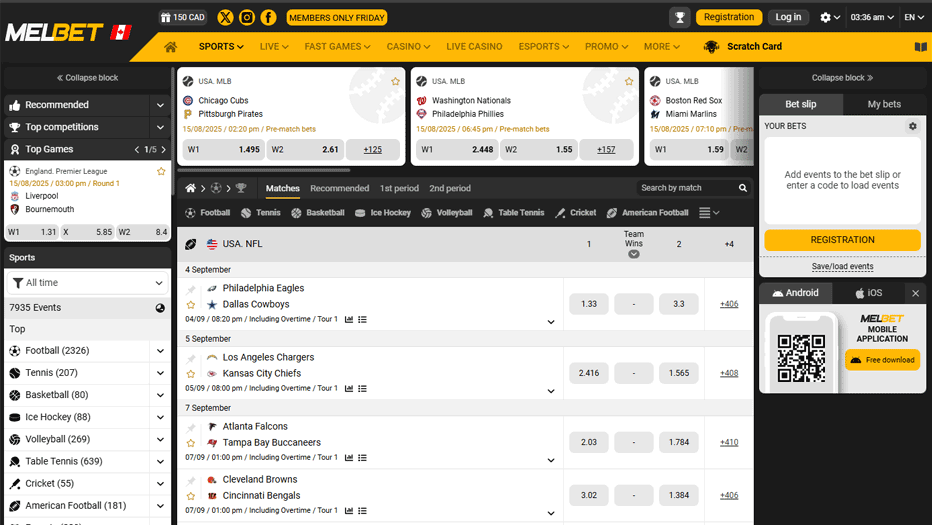Open the Facebook social icon
932x525 pixels.
[268, 17]
